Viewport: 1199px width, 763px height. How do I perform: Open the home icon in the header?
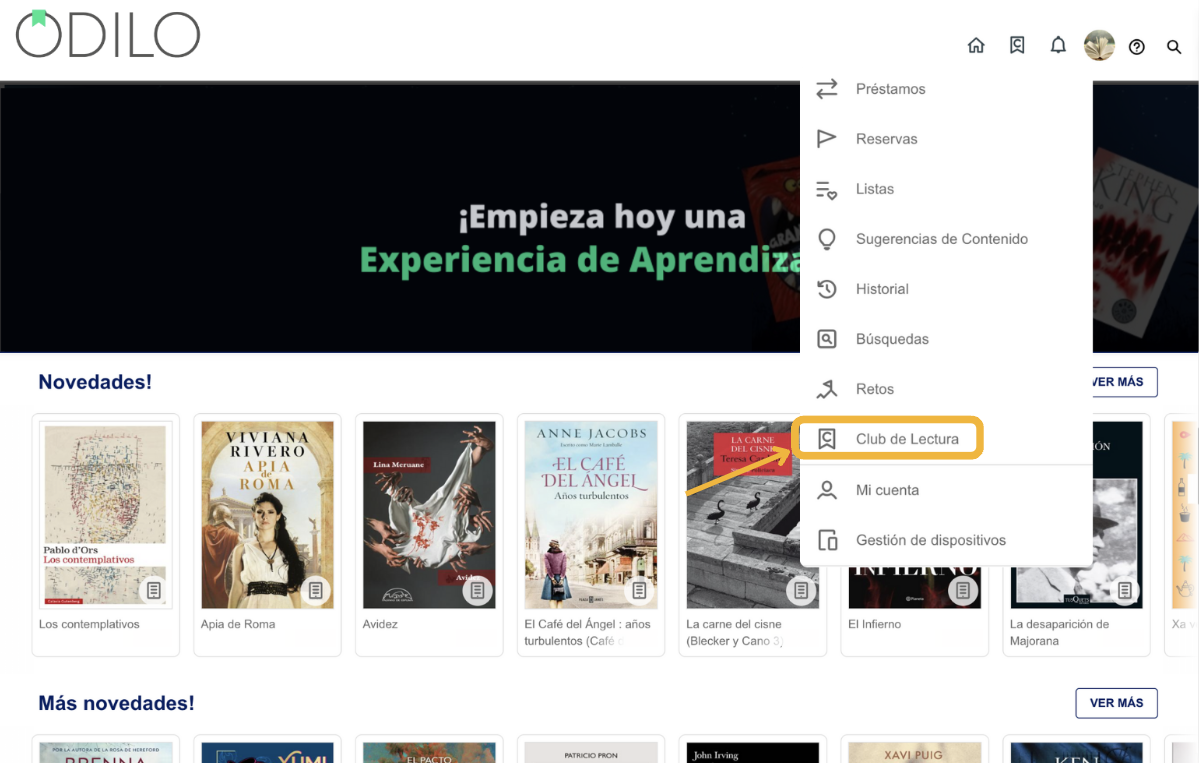[x=976, y=45]
